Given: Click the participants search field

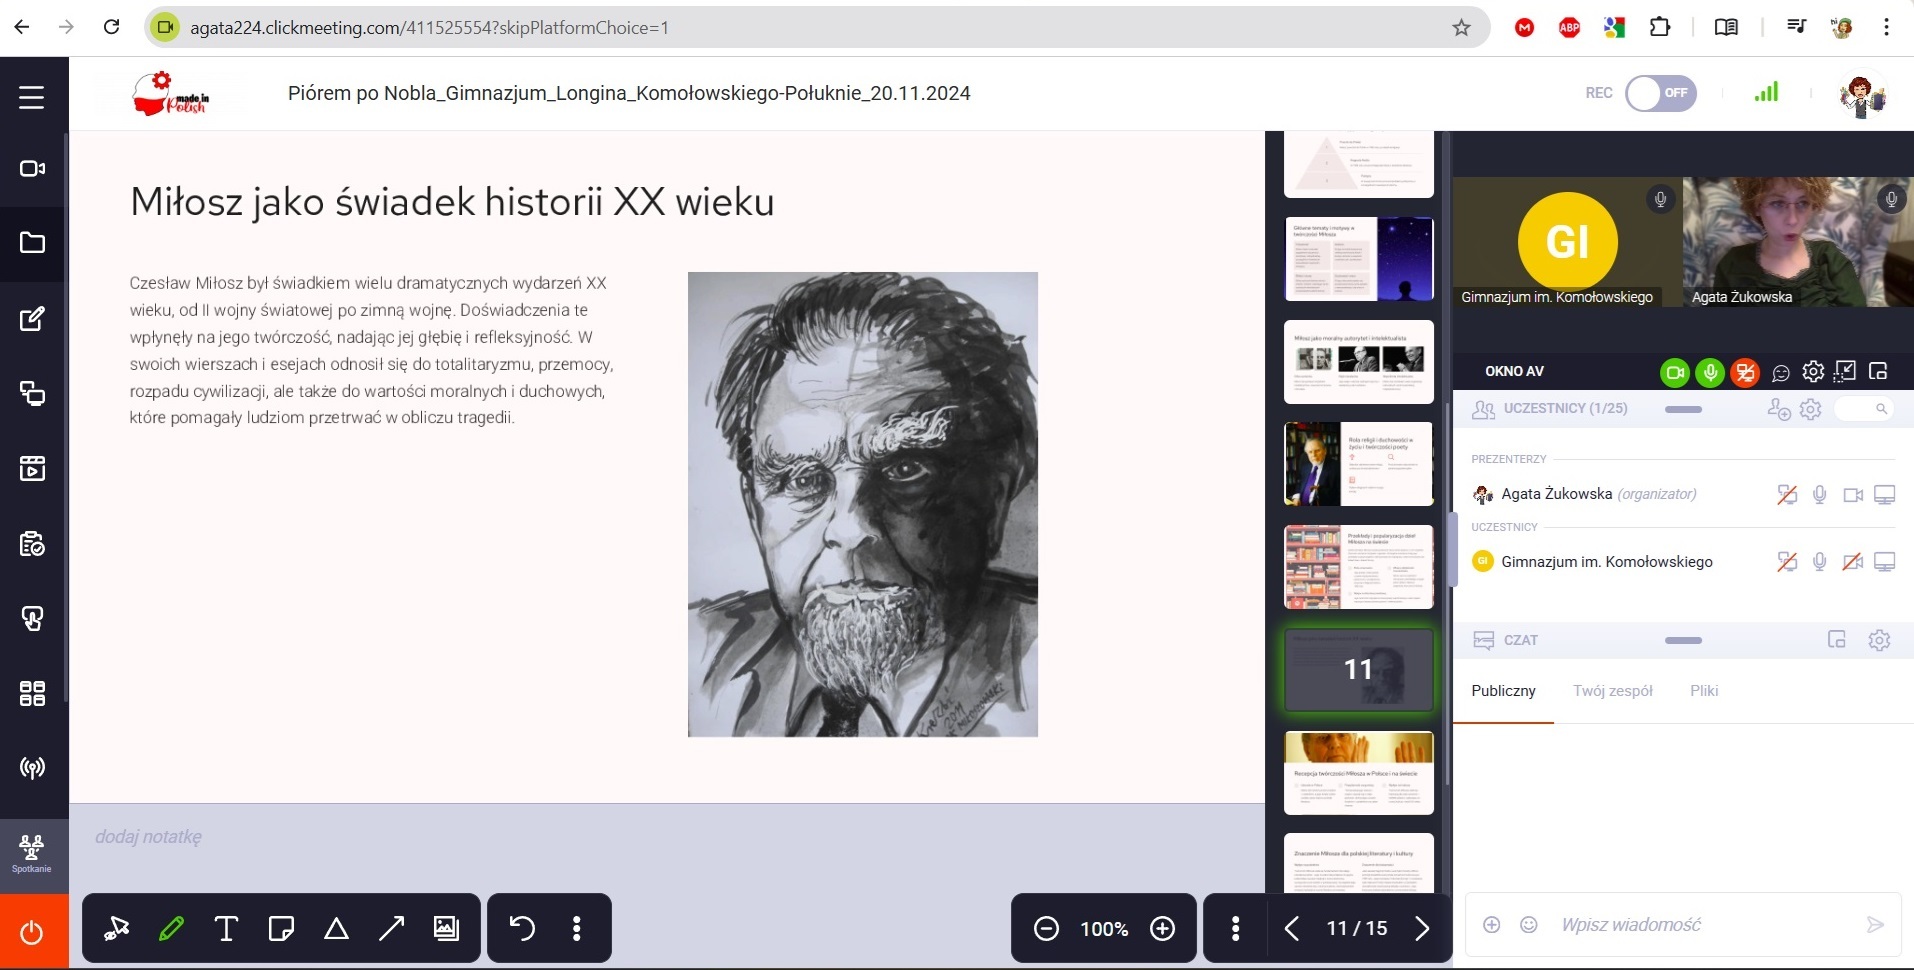Looking at the screenshot, I should (1864, 409).
